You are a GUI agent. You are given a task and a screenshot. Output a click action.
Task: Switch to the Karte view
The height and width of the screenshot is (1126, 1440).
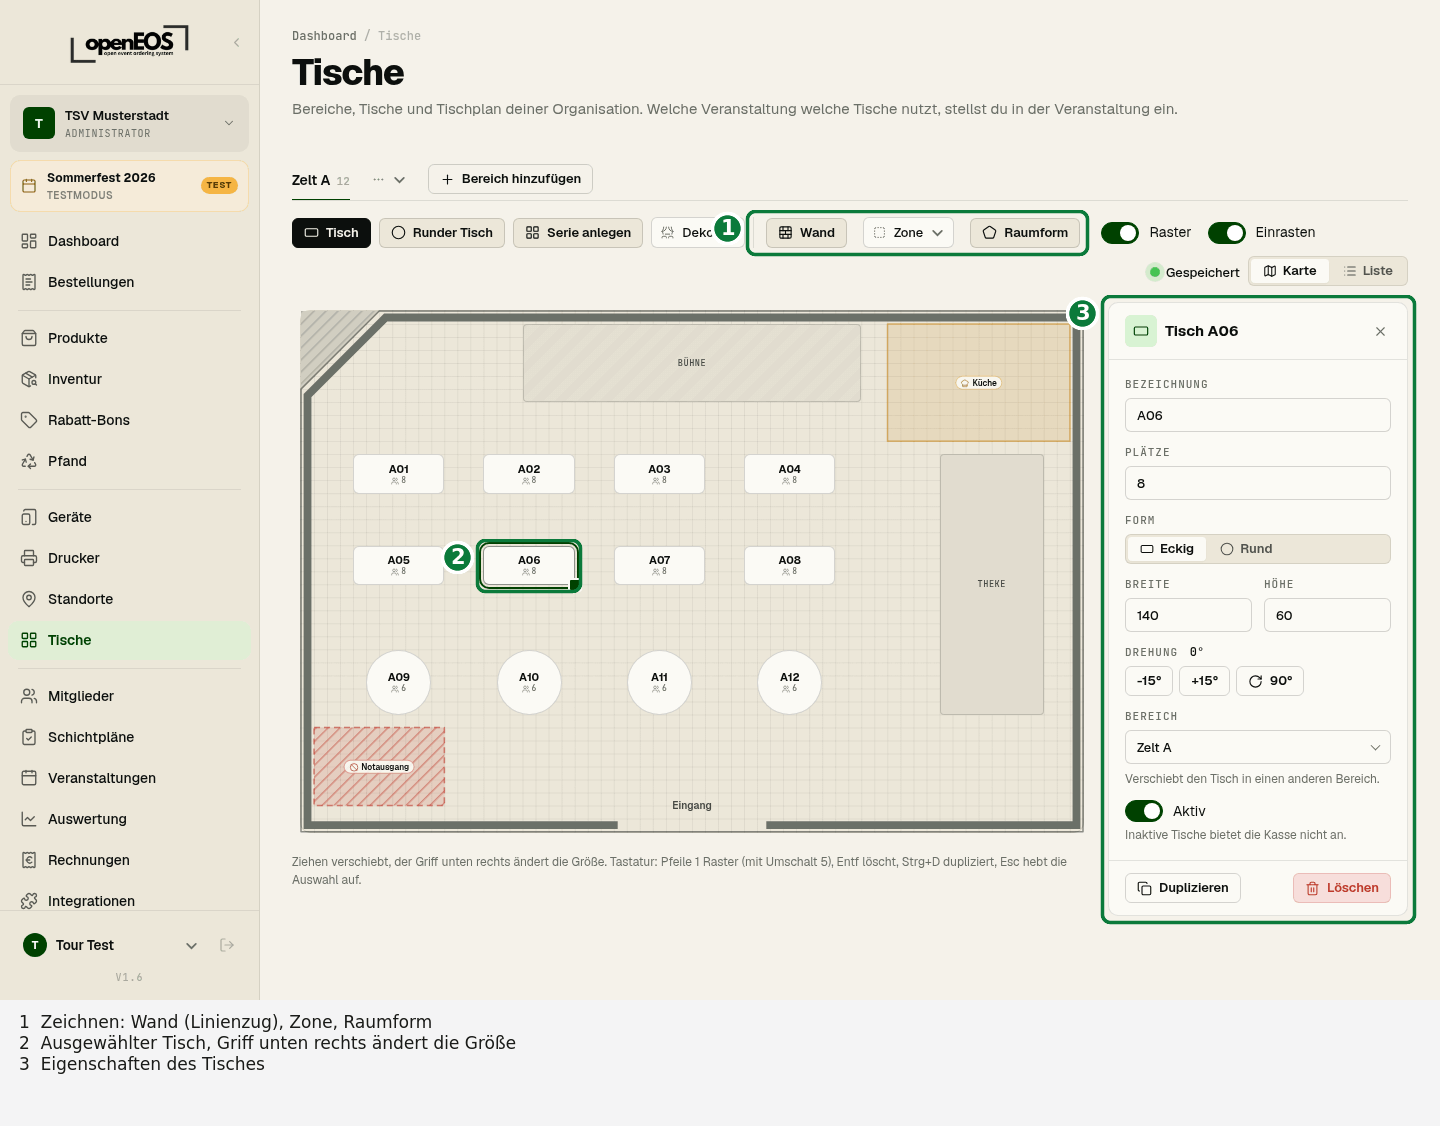coord(1290,271)
